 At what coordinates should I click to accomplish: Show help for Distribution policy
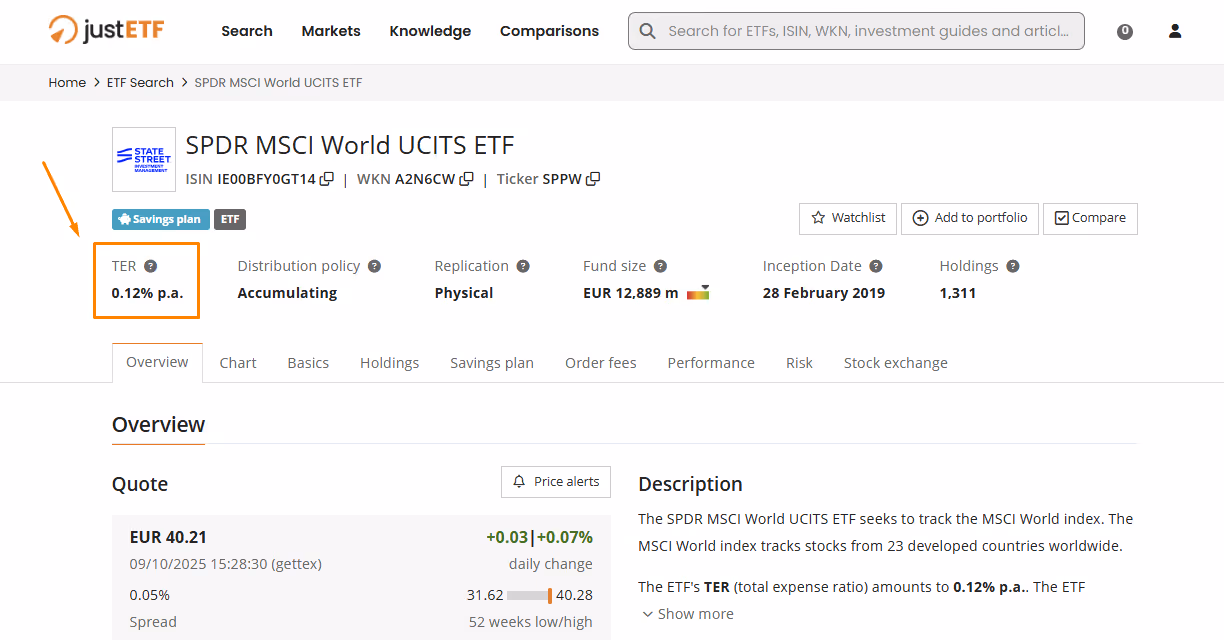(x=374, y=266)
